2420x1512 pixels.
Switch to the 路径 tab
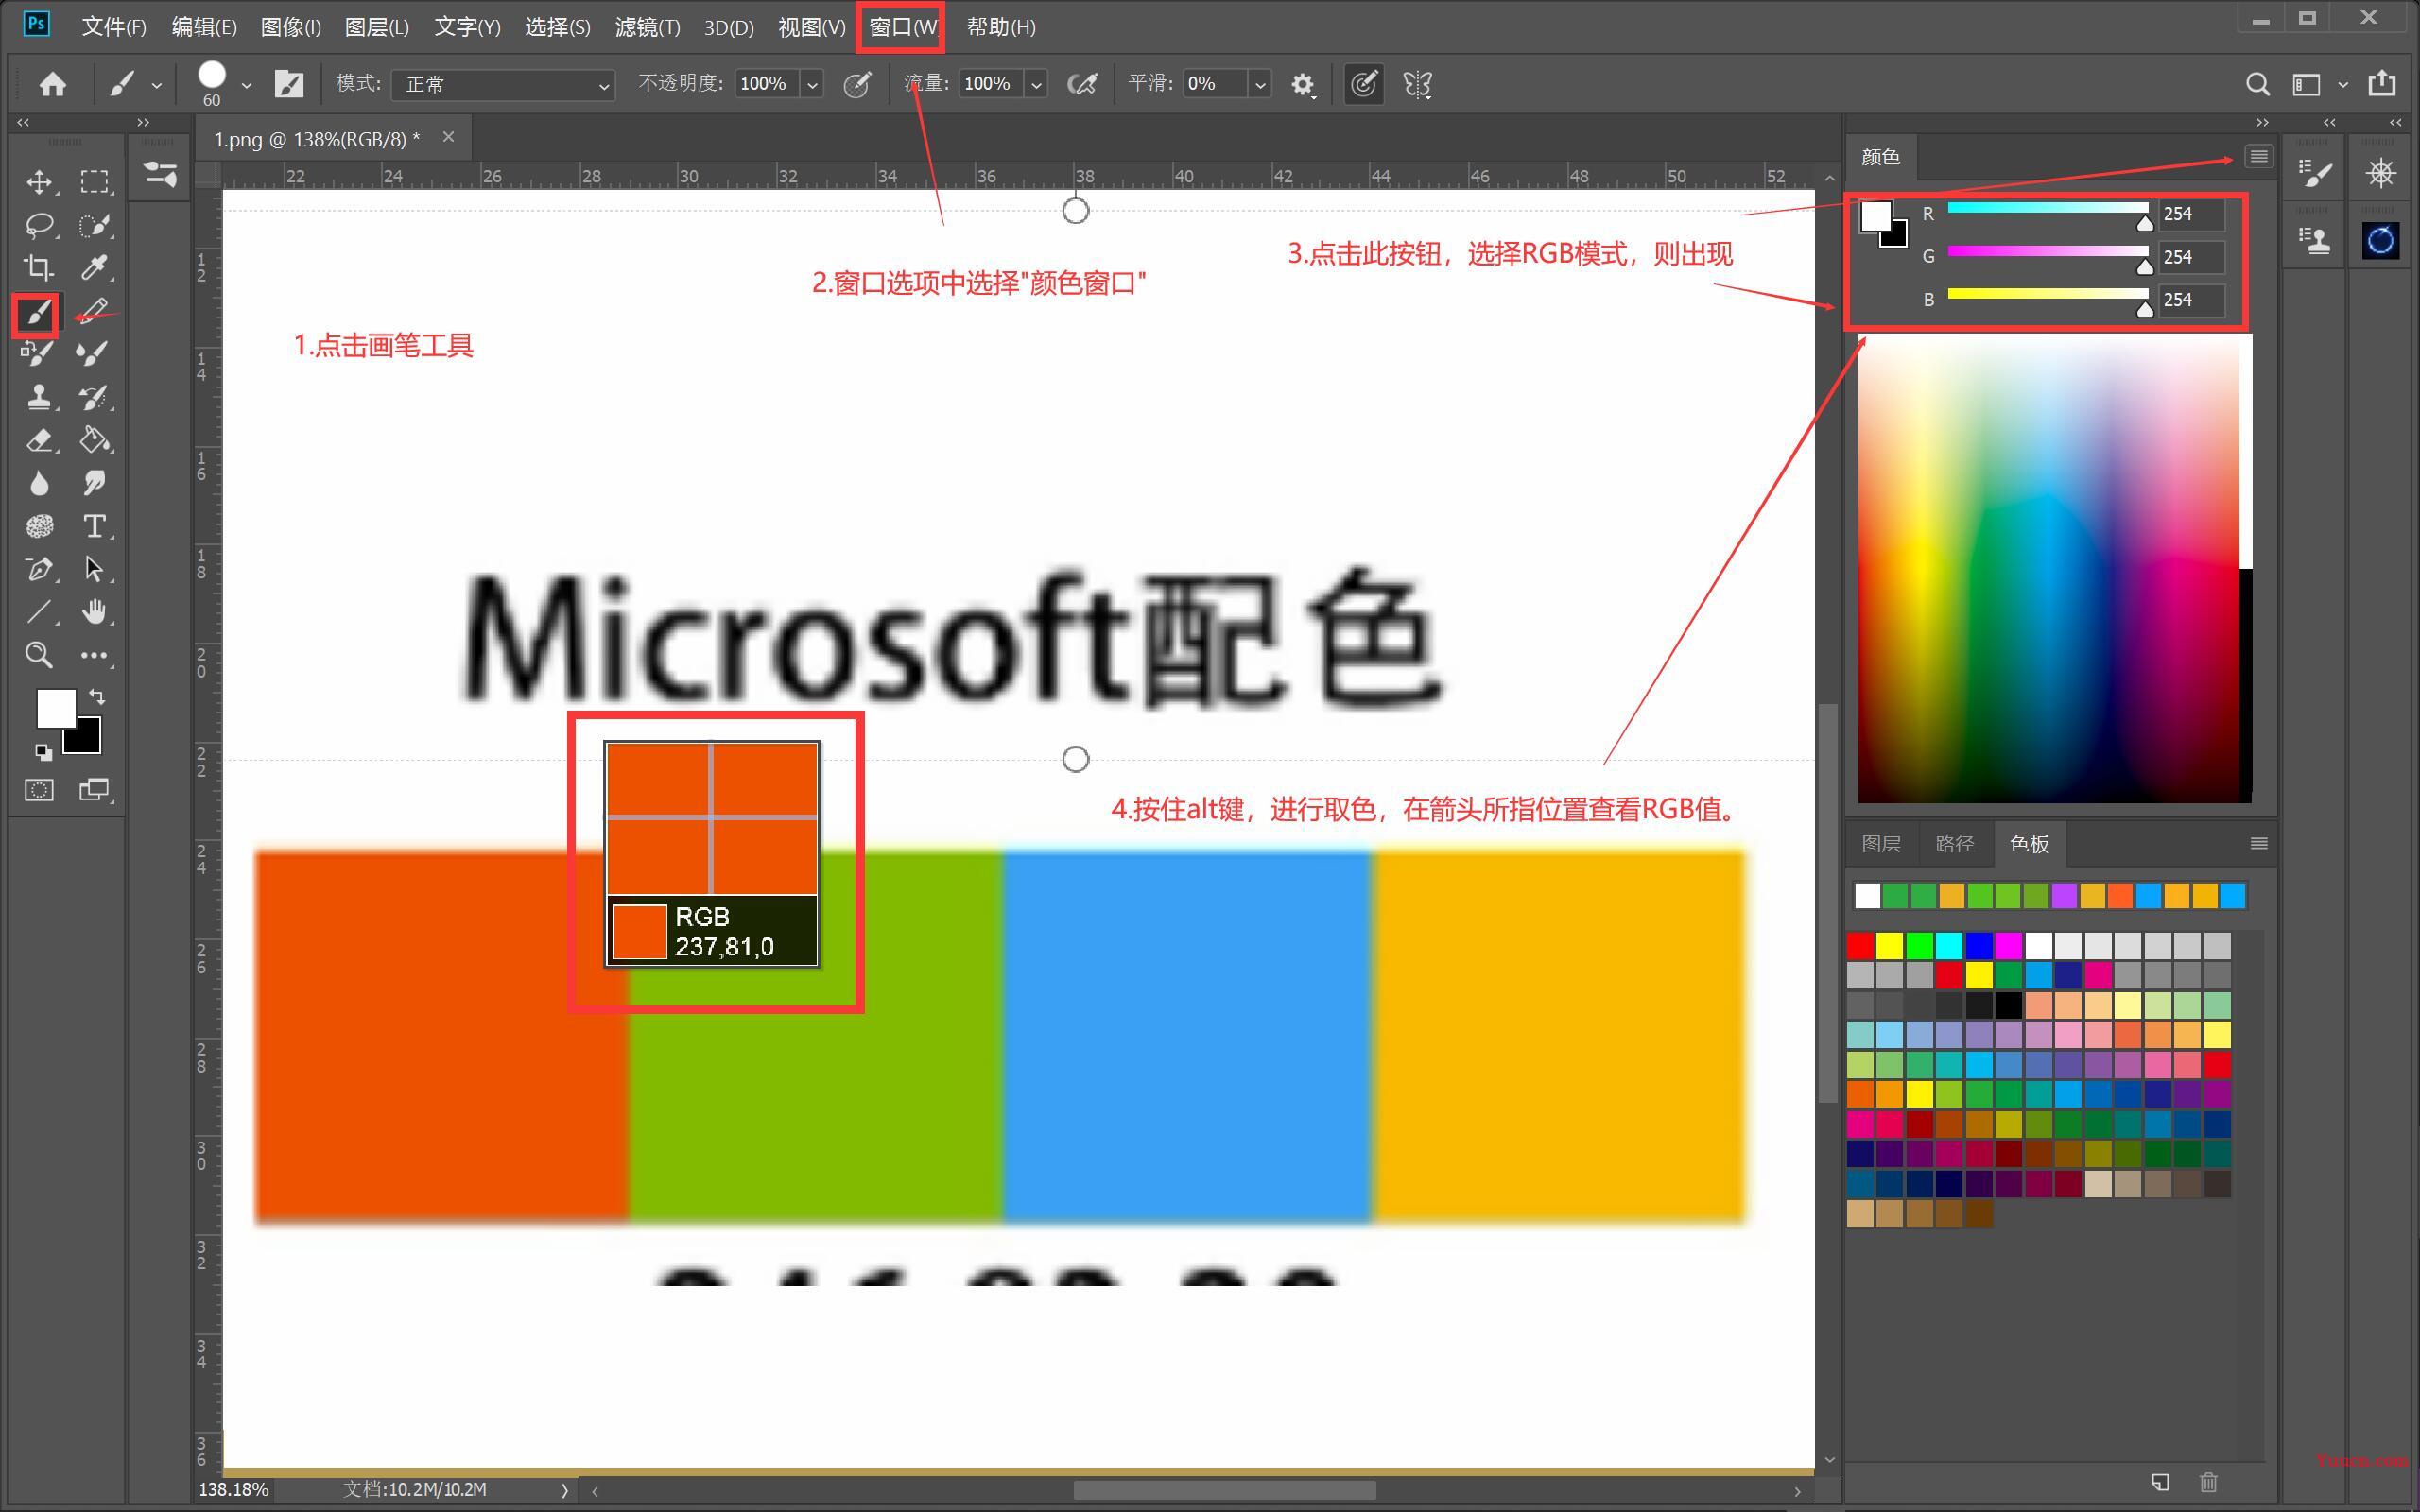1954,844
